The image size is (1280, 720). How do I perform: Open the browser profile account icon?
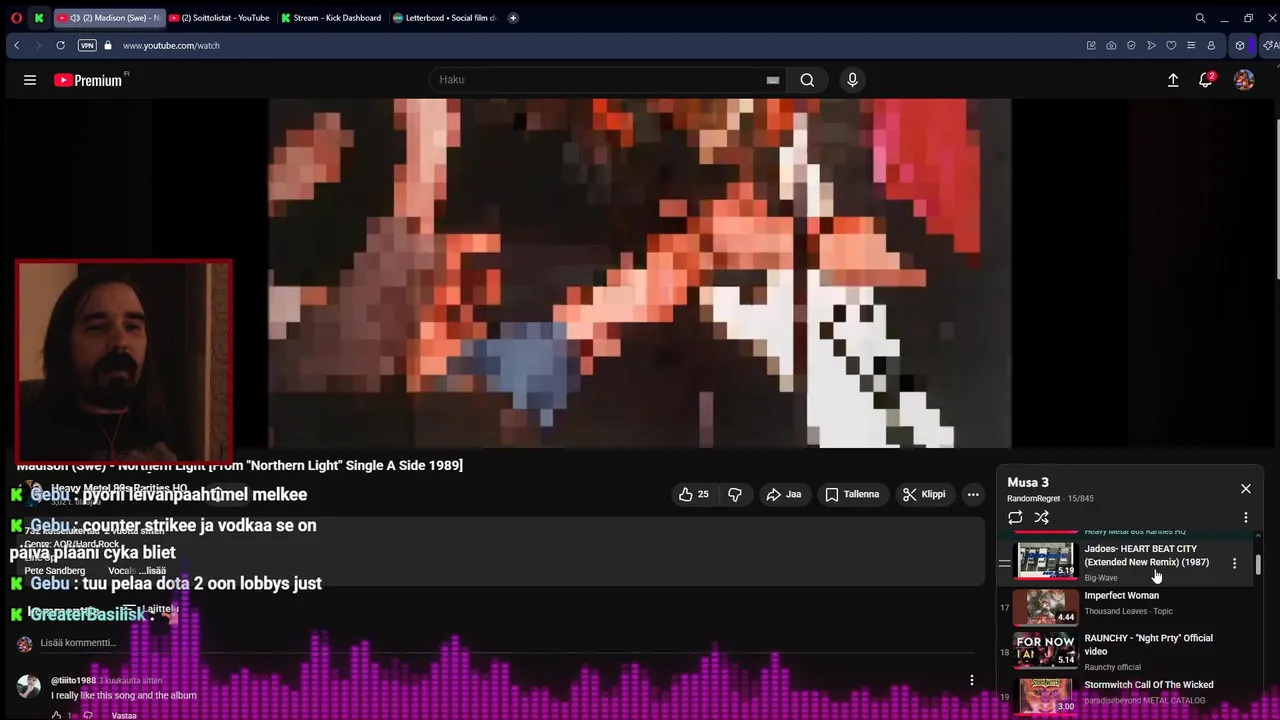[1211, 45]
